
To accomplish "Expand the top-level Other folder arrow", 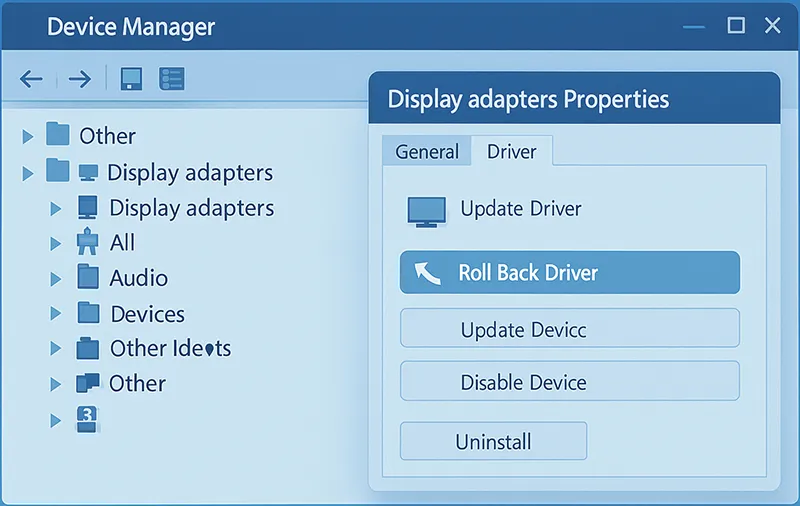I will [x=28, y=137].
